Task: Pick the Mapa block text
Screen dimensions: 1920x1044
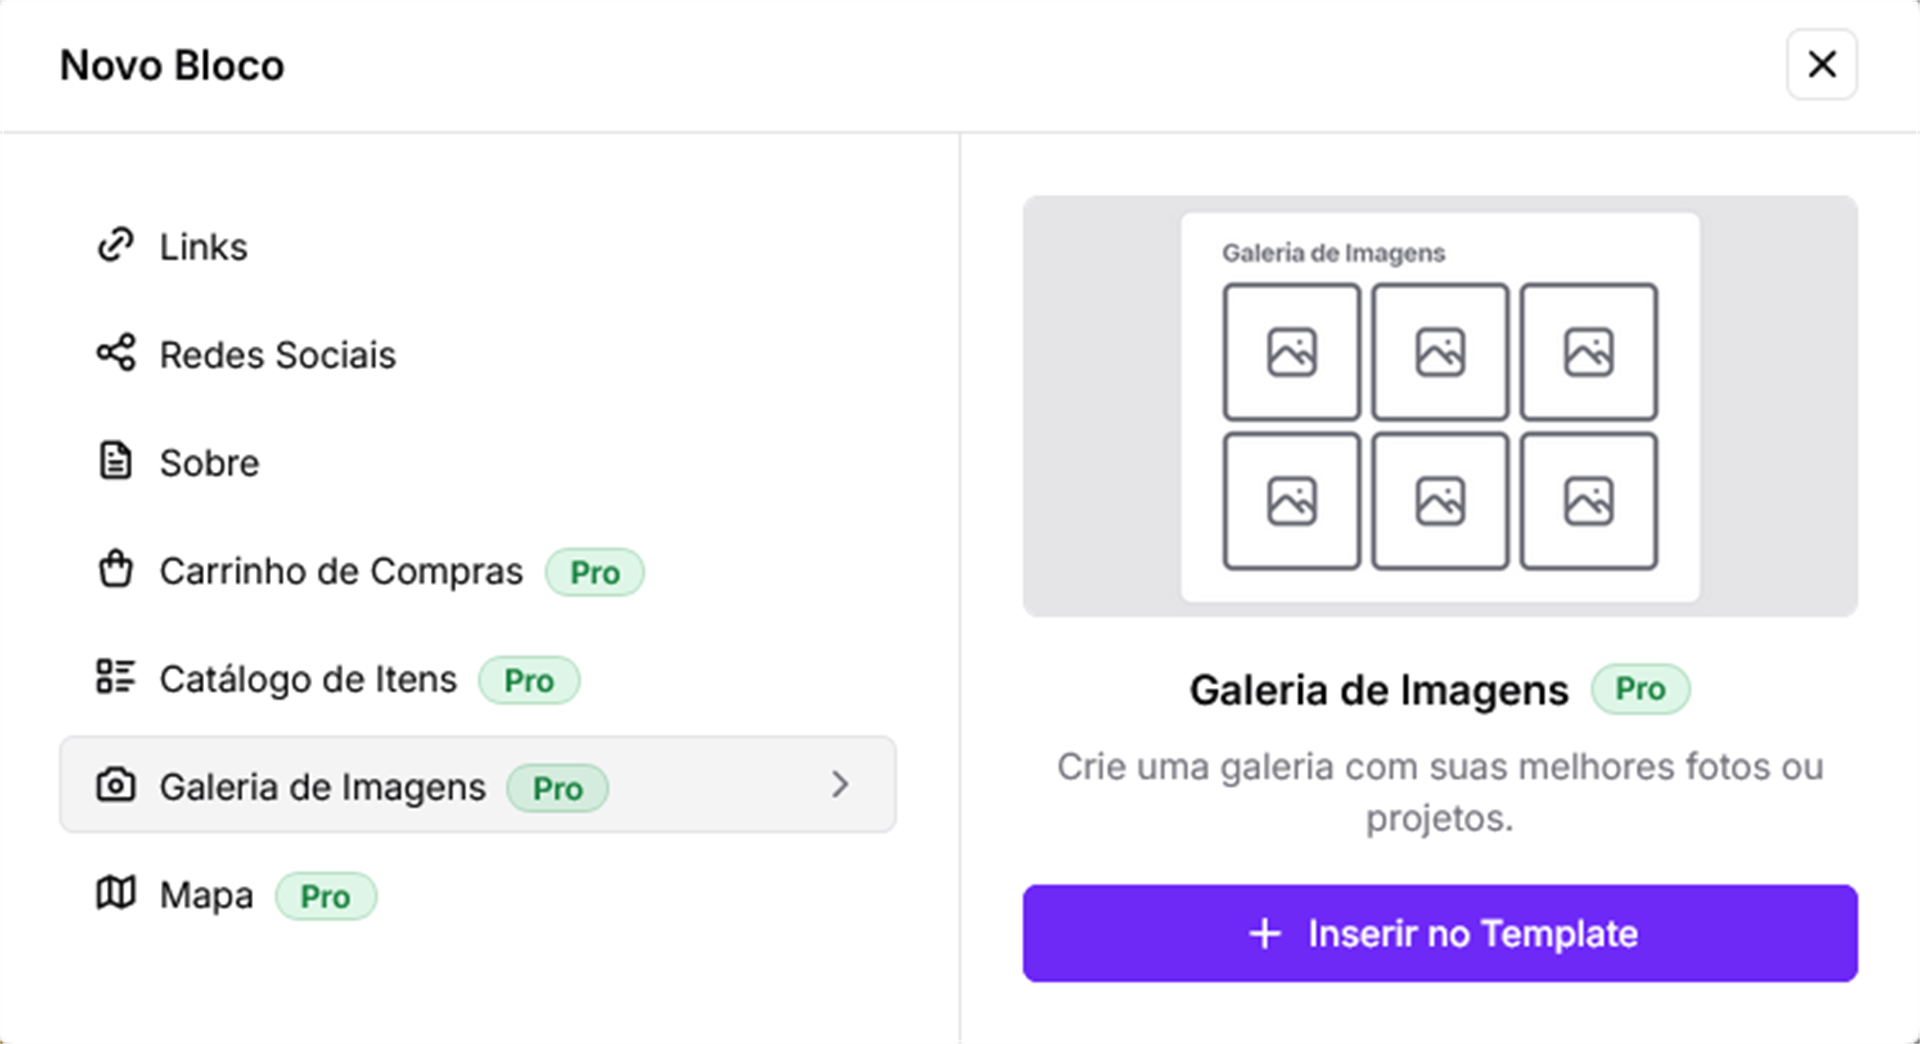Action: (207, 895)
